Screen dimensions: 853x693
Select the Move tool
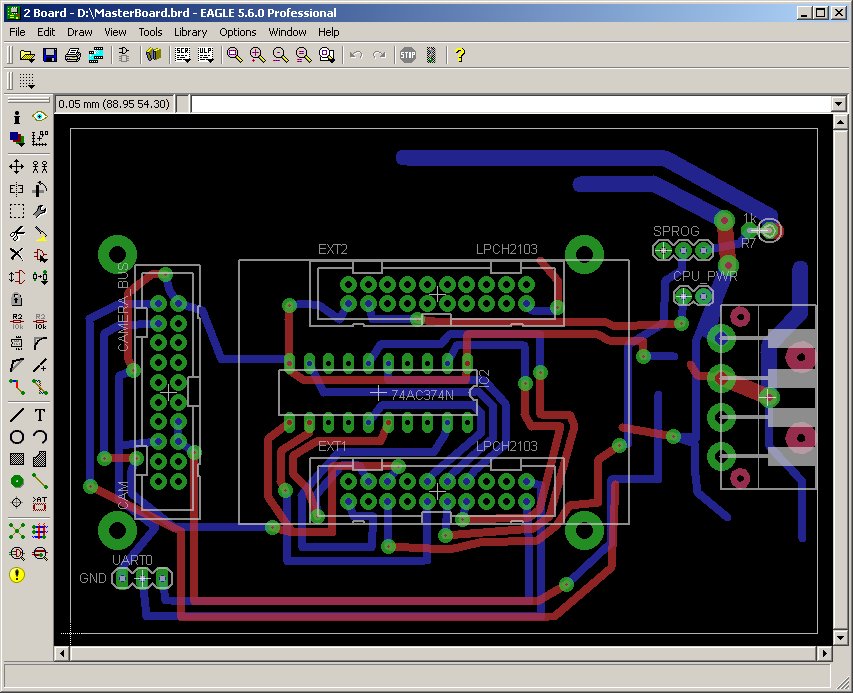(17, 166)
